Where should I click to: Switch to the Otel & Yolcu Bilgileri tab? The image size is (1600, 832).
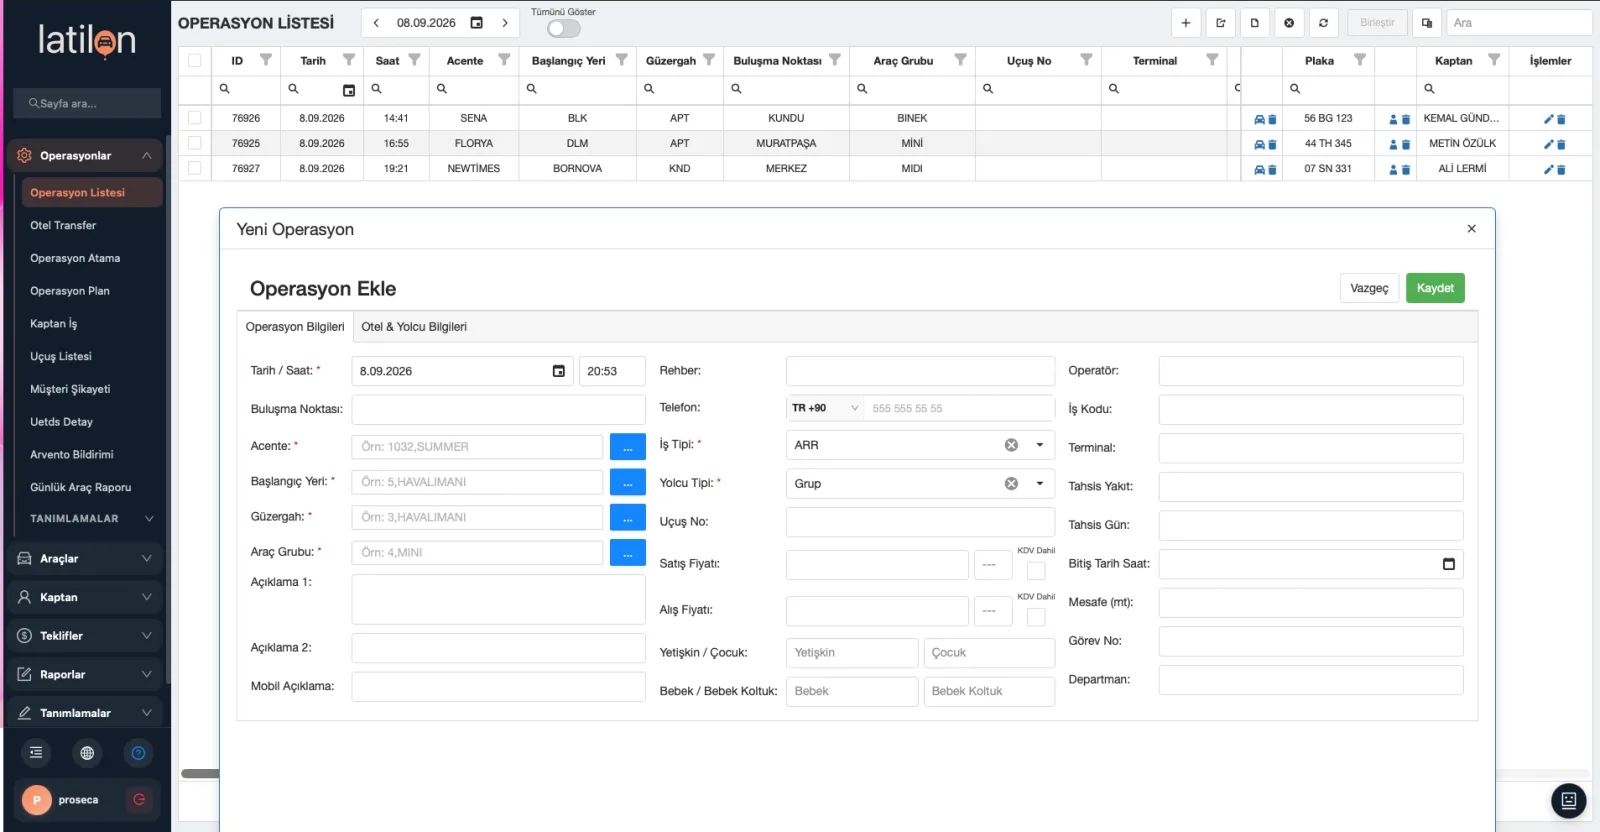[414, 327]
